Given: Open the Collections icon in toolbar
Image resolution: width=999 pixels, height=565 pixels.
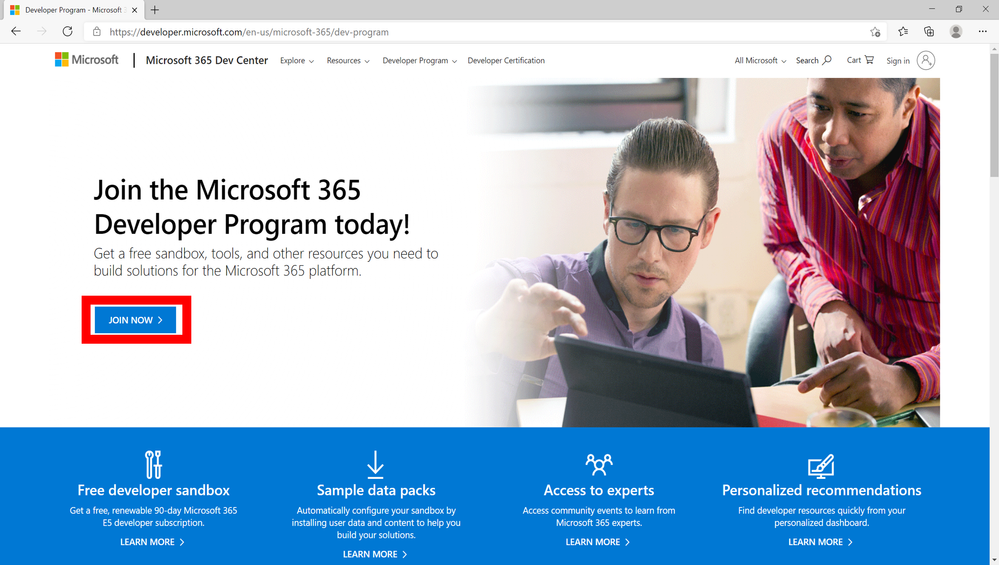Looking at the screenshot, I should [929, 31].
